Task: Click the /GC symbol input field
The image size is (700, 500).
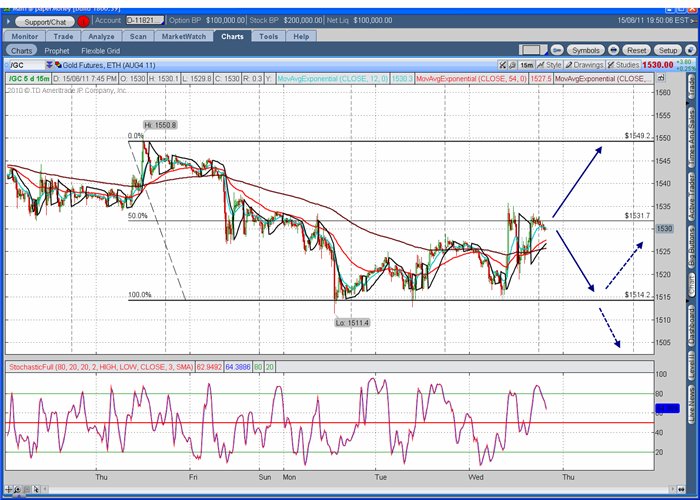Action: click(26, 65)
